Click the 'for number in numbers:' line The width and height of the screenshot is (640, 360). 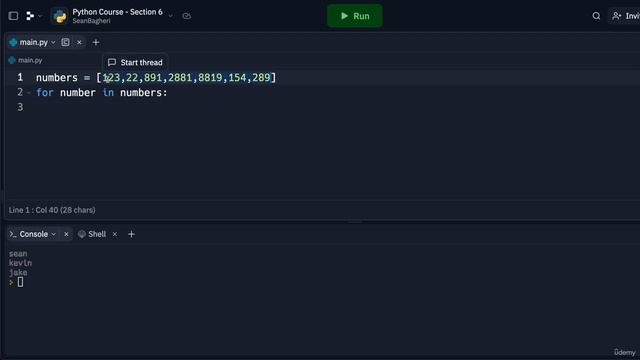point(102,93)
